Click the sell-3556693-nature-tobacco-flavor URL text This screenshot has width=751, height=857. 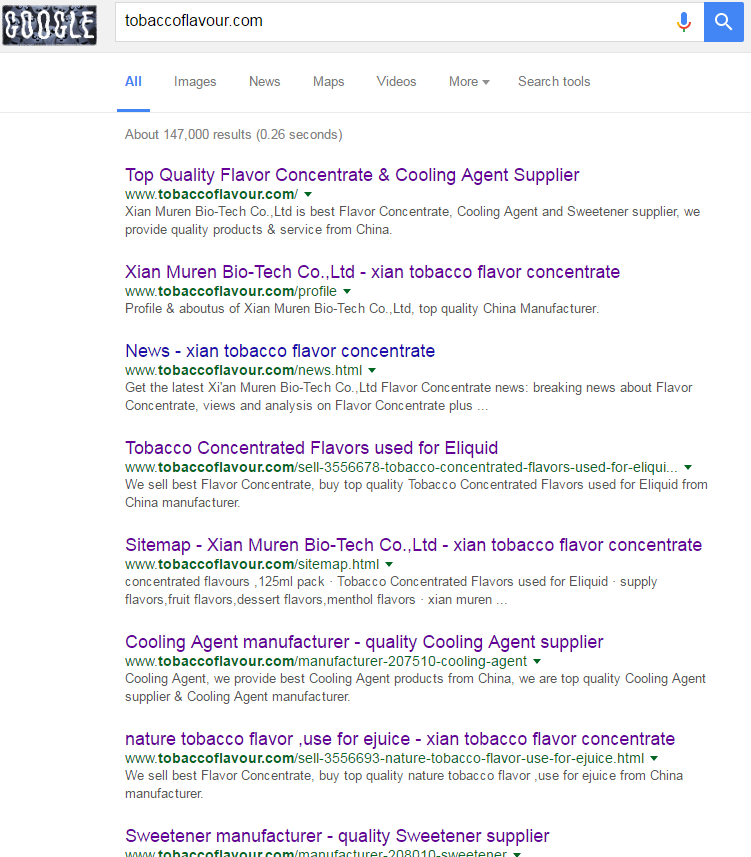click(x=384, y=758)
